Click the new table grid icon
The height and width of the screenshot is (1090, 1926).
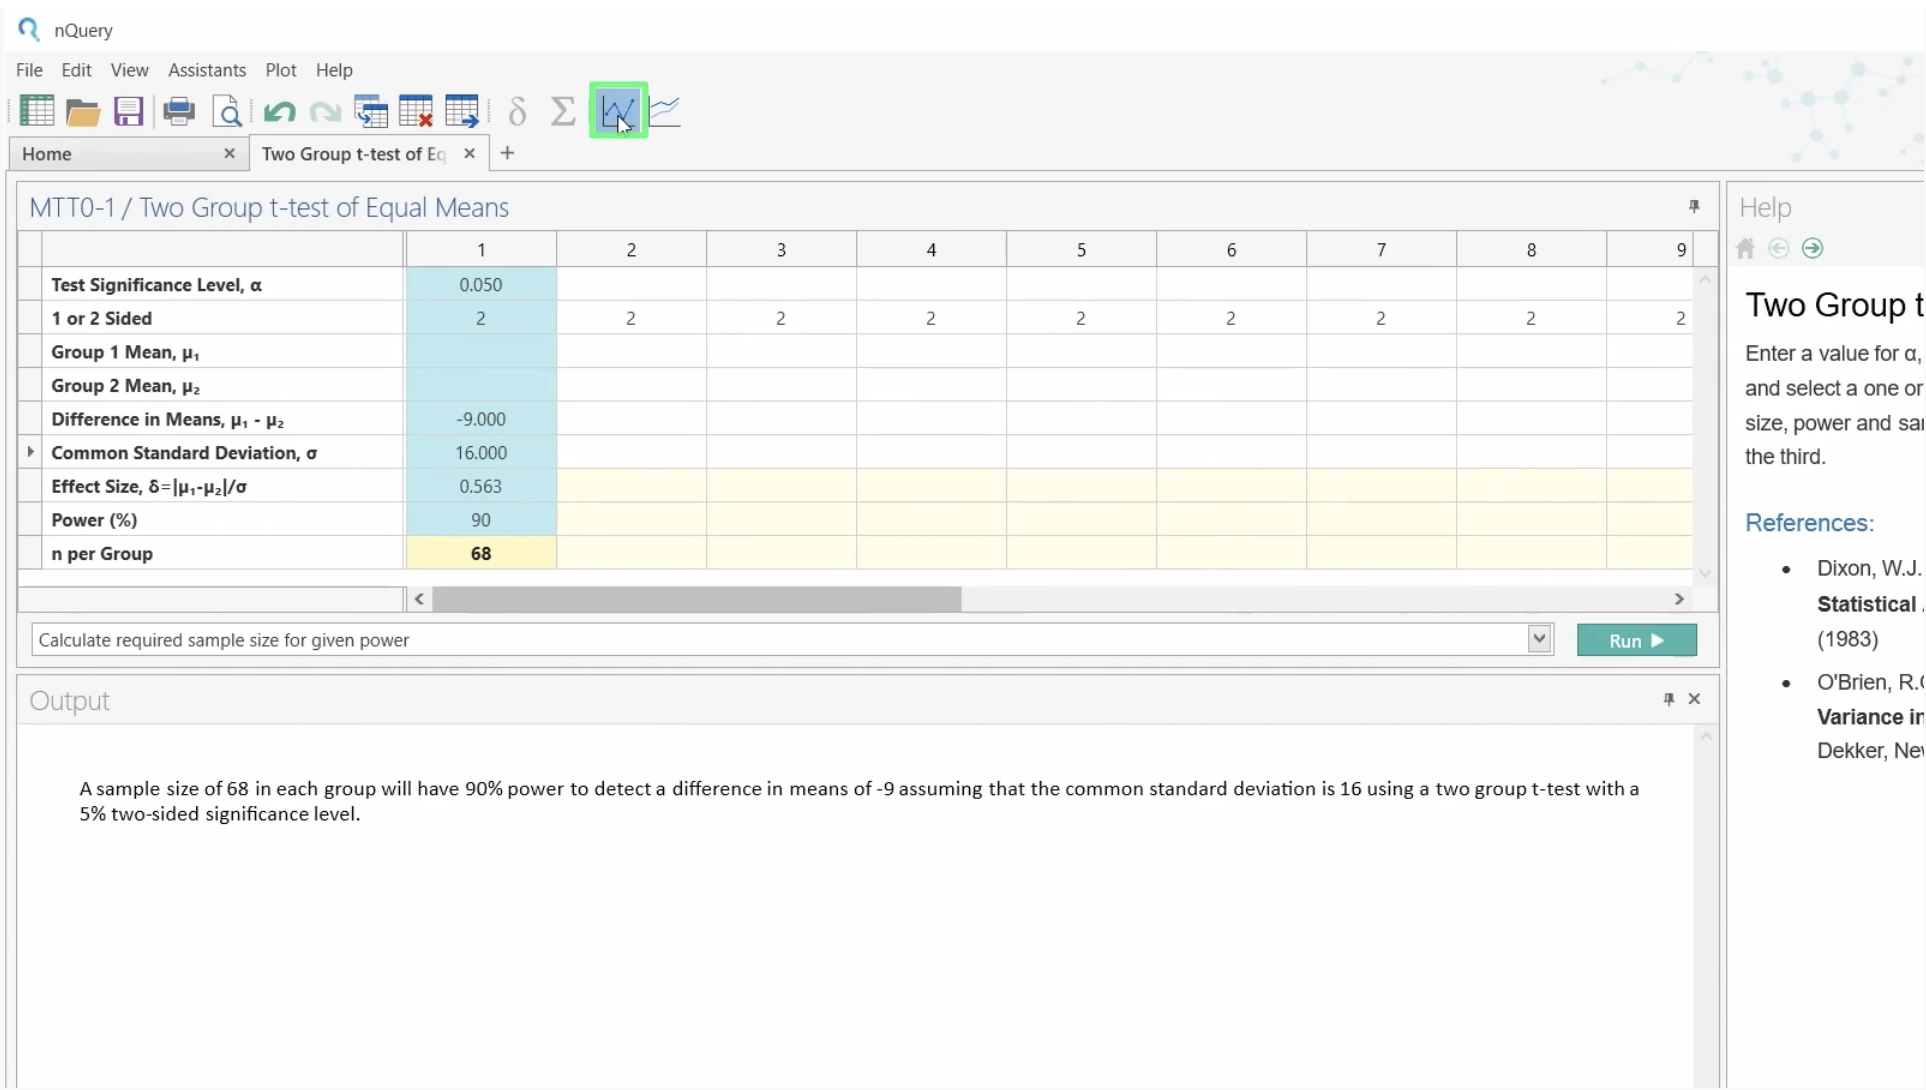click(37, 111)
